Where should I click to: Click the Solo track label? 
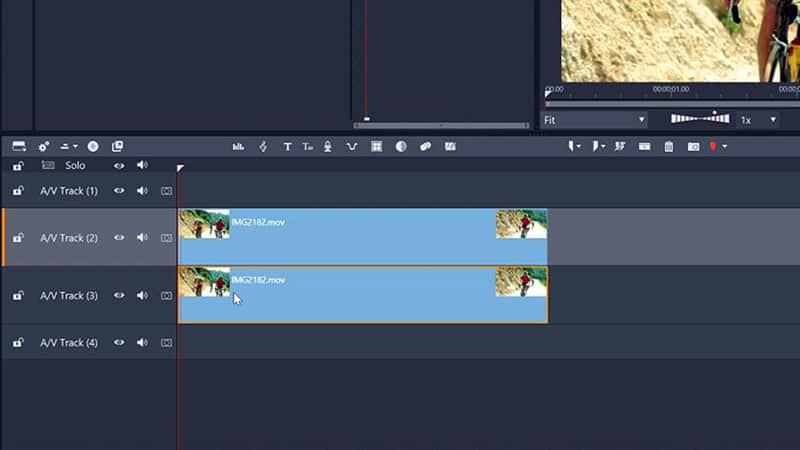click(75, 165)
